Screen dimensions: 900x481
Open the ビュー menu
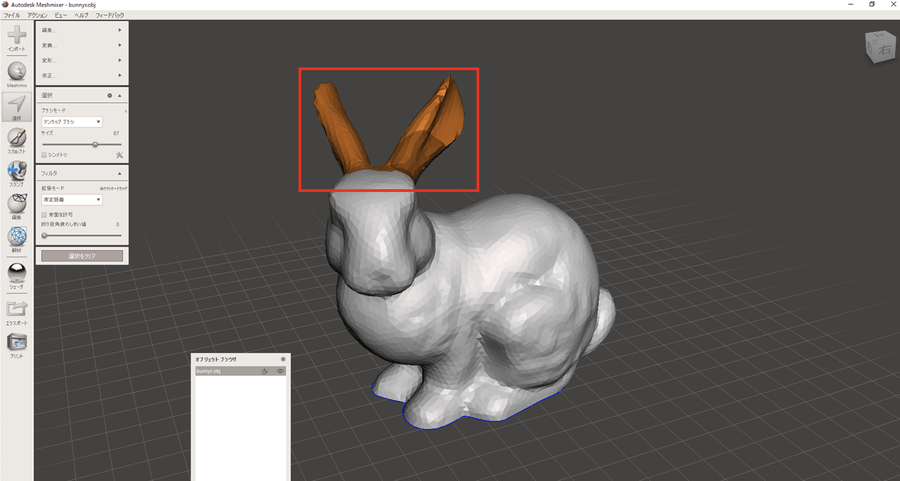(61, 15)
